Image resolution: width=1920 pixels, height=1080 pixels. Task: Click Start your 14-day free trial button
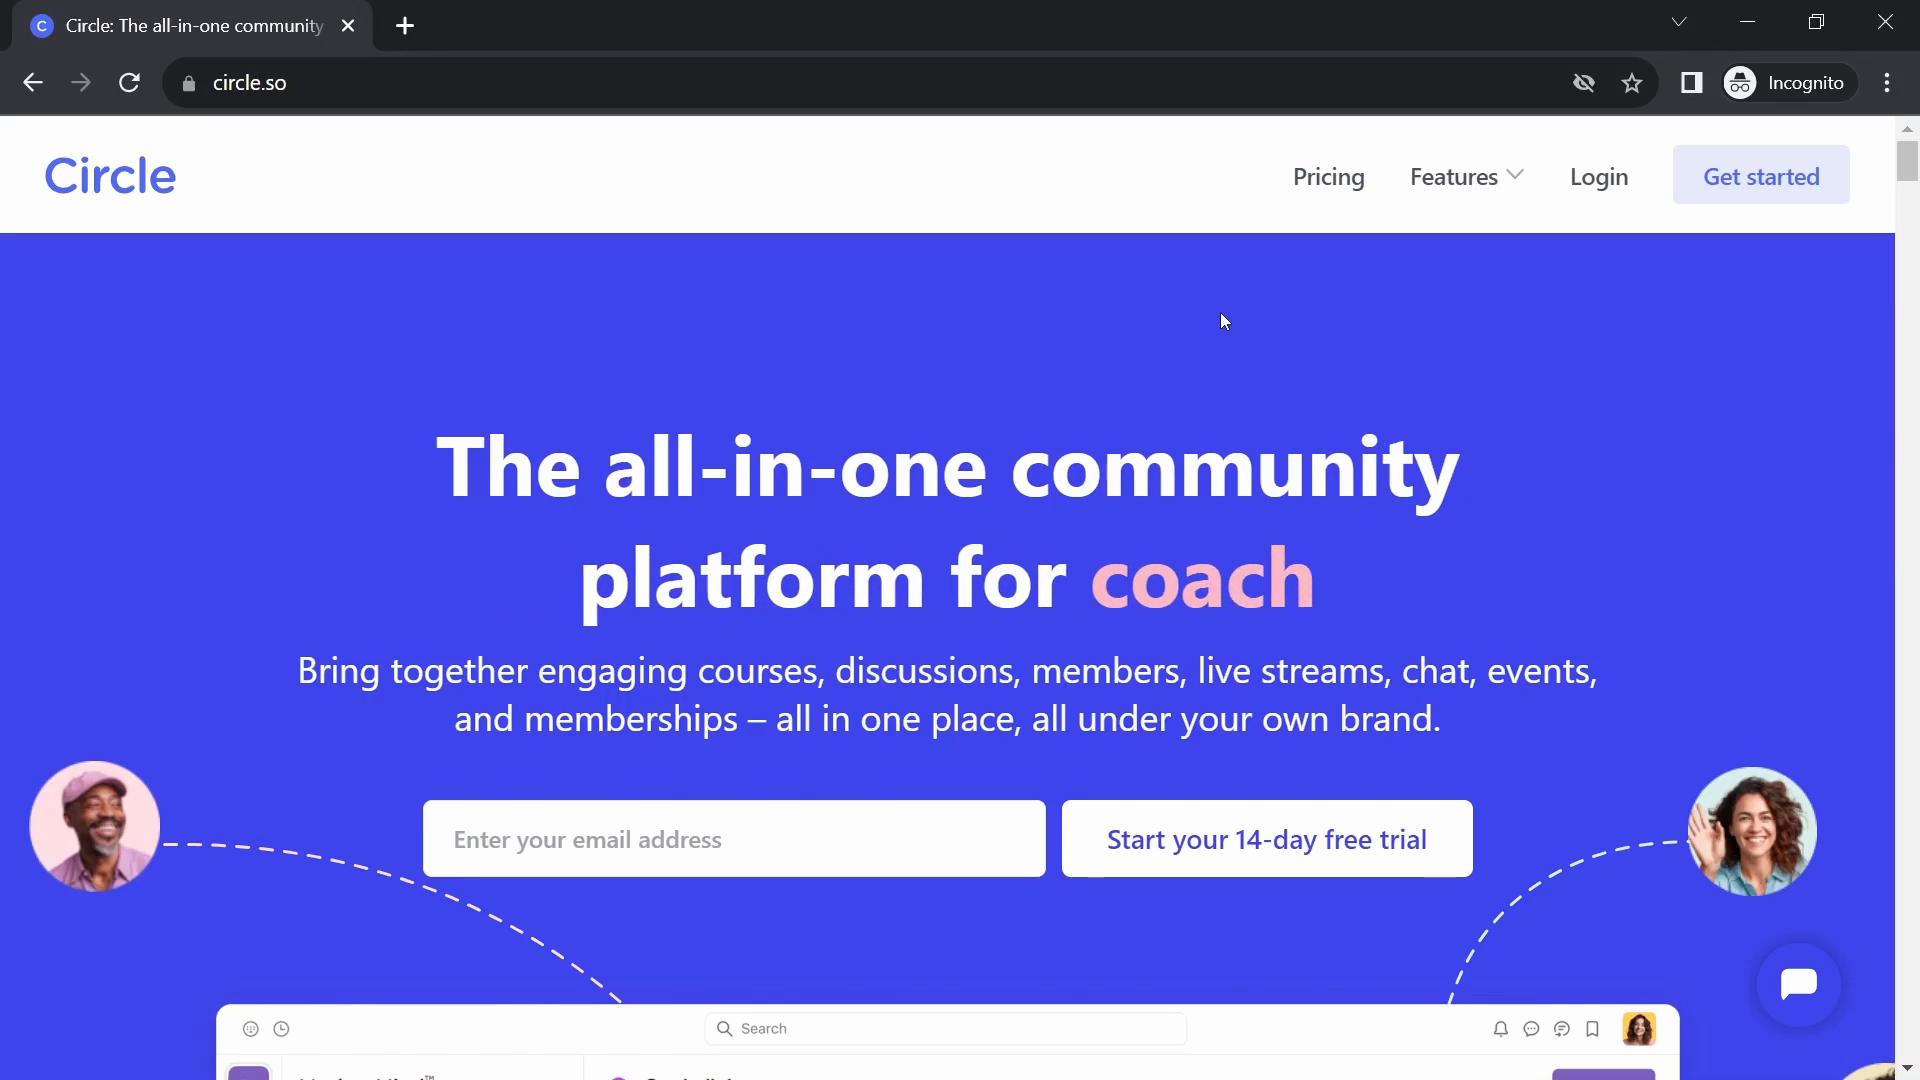click(x=1267, y=839)
